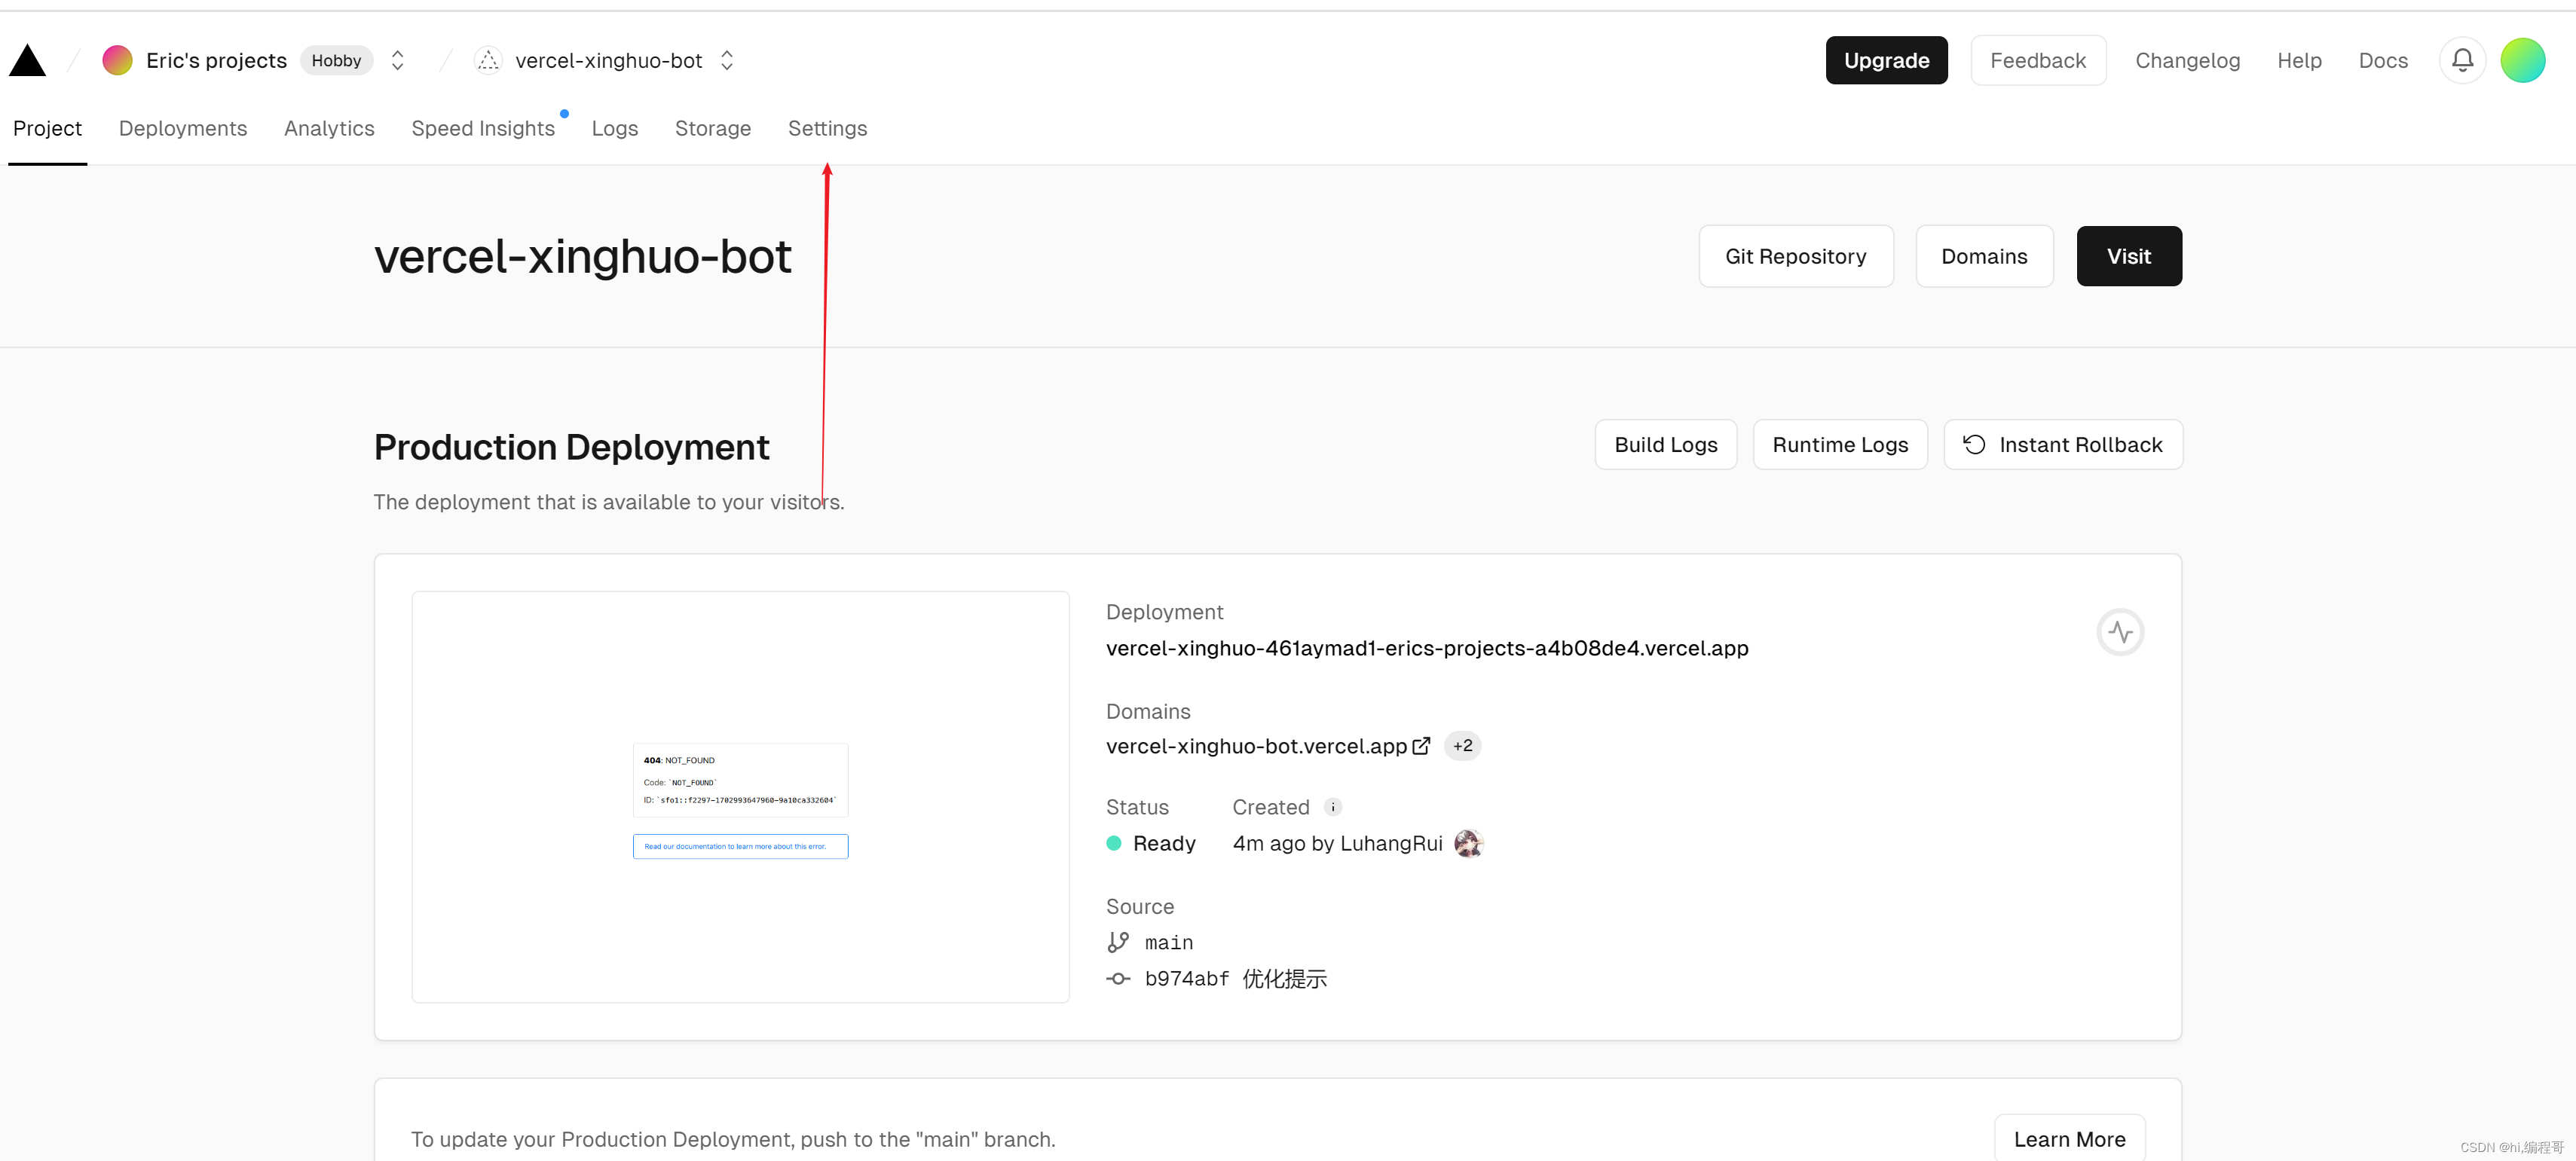
Task: Visit the deployed site
Action: 2129,257
